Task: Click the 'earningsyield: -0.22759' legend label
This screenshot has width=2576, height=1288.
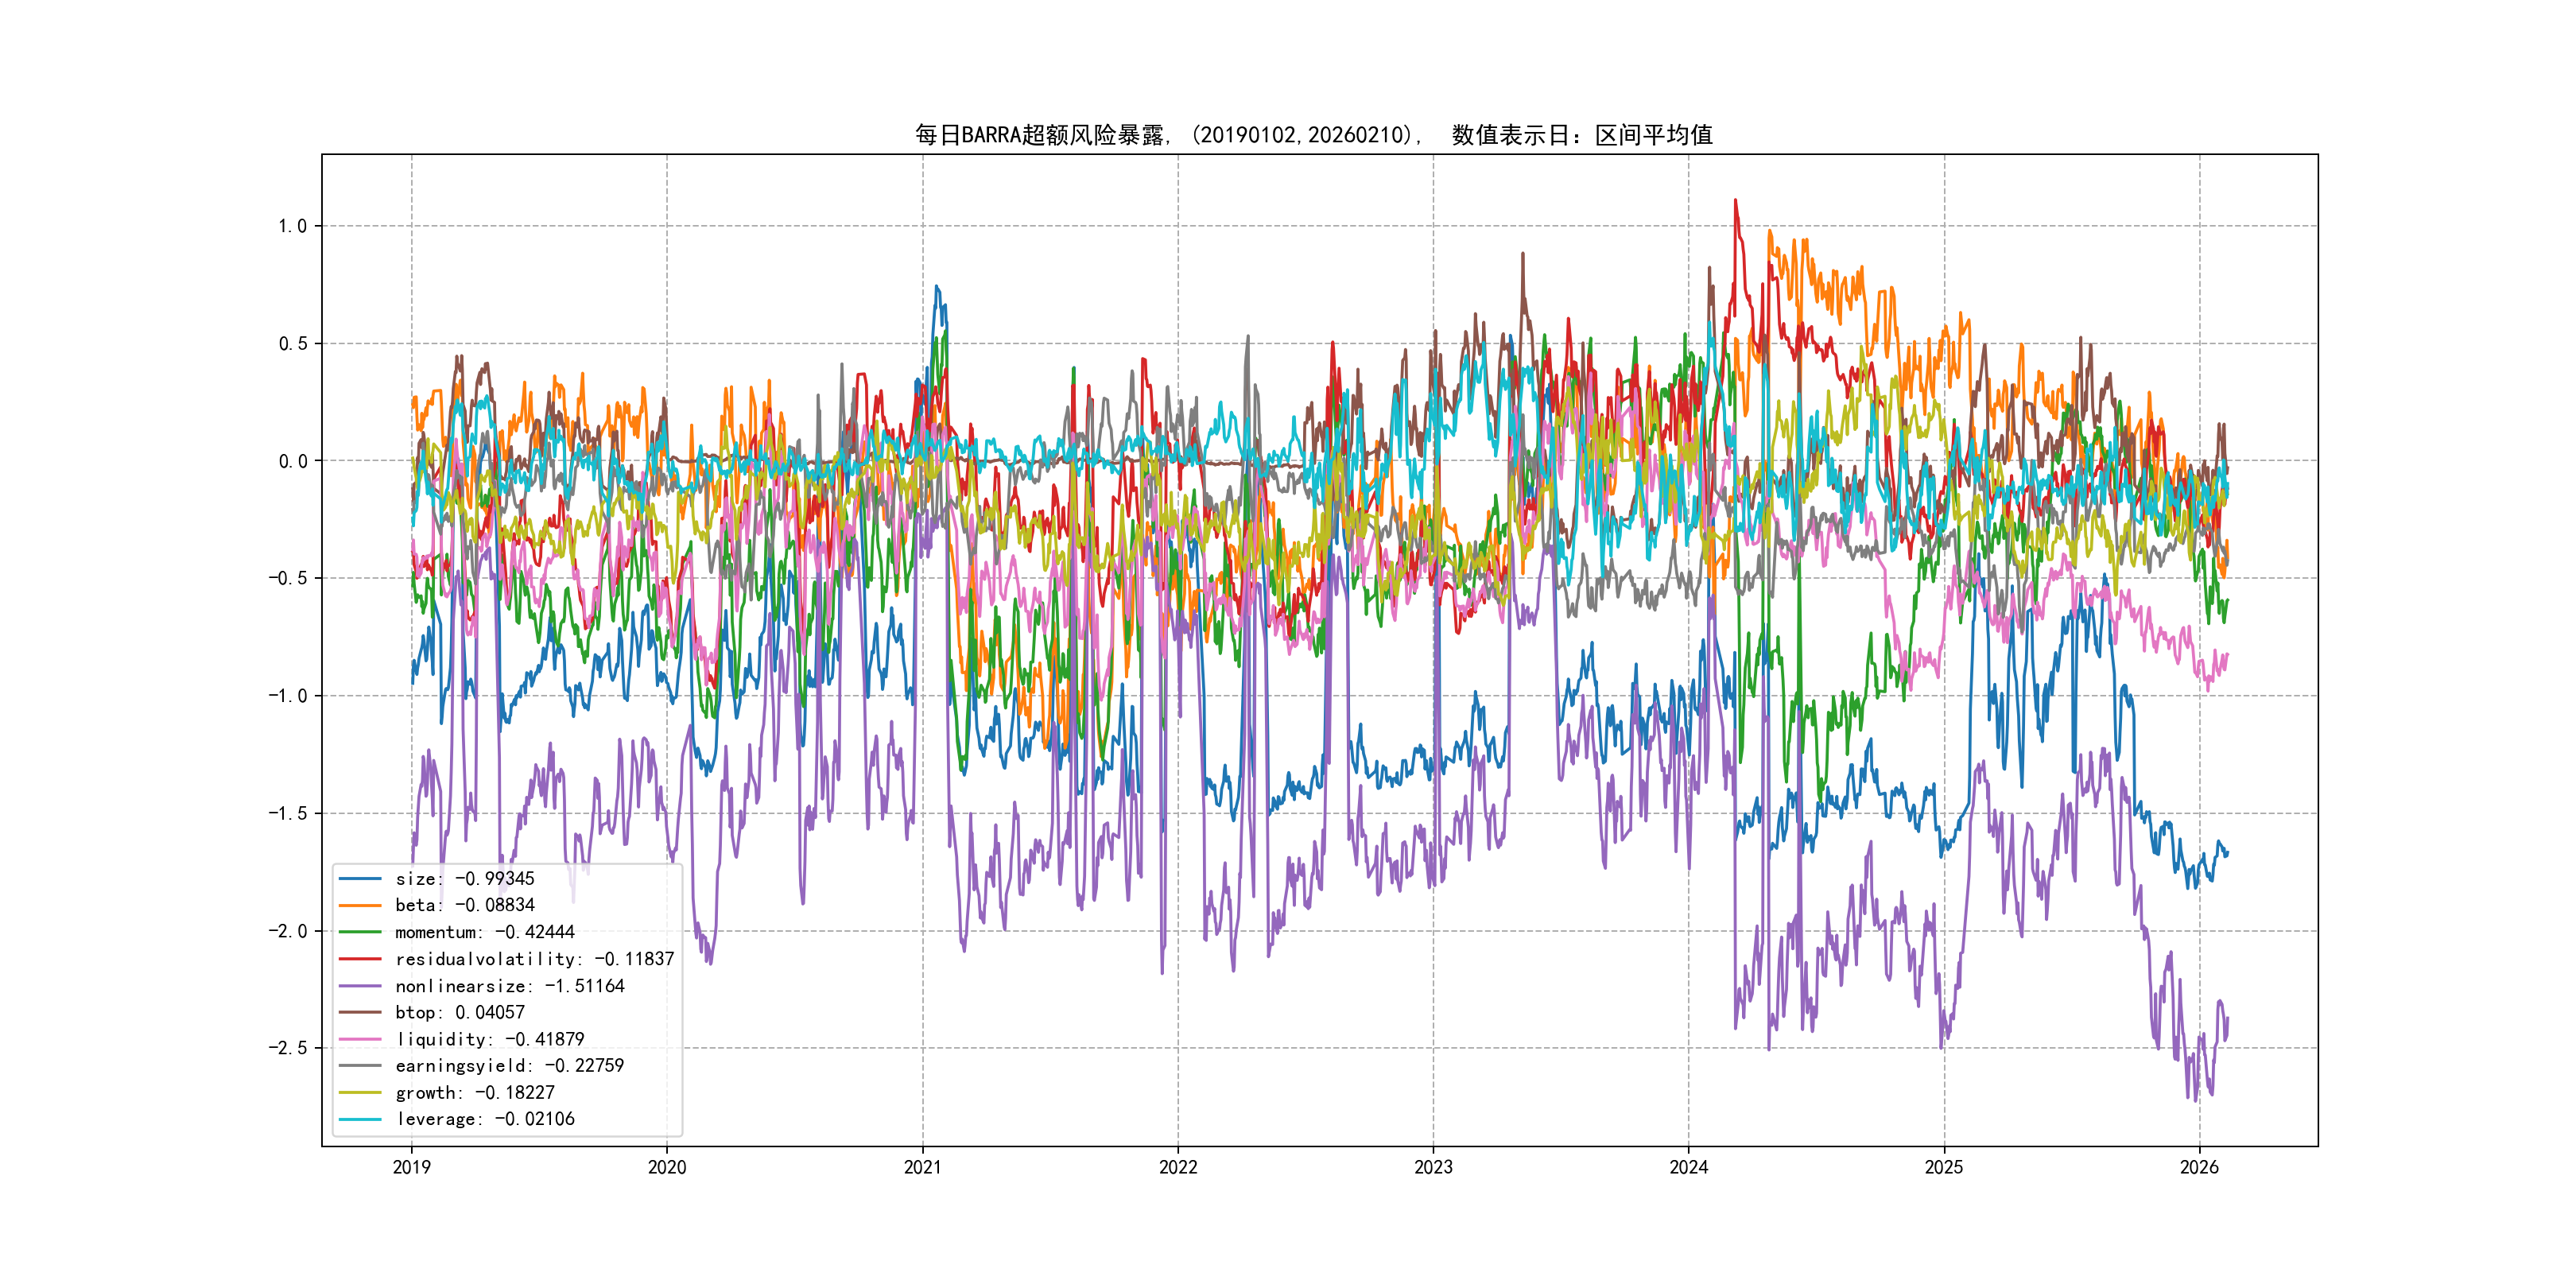Action: (x=509, y=1066)
